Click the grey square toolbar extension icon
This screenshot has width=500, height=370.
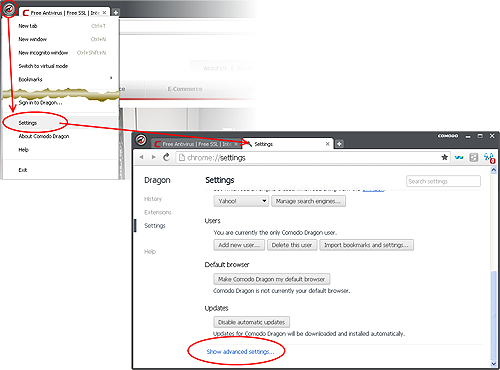point(474,157)
